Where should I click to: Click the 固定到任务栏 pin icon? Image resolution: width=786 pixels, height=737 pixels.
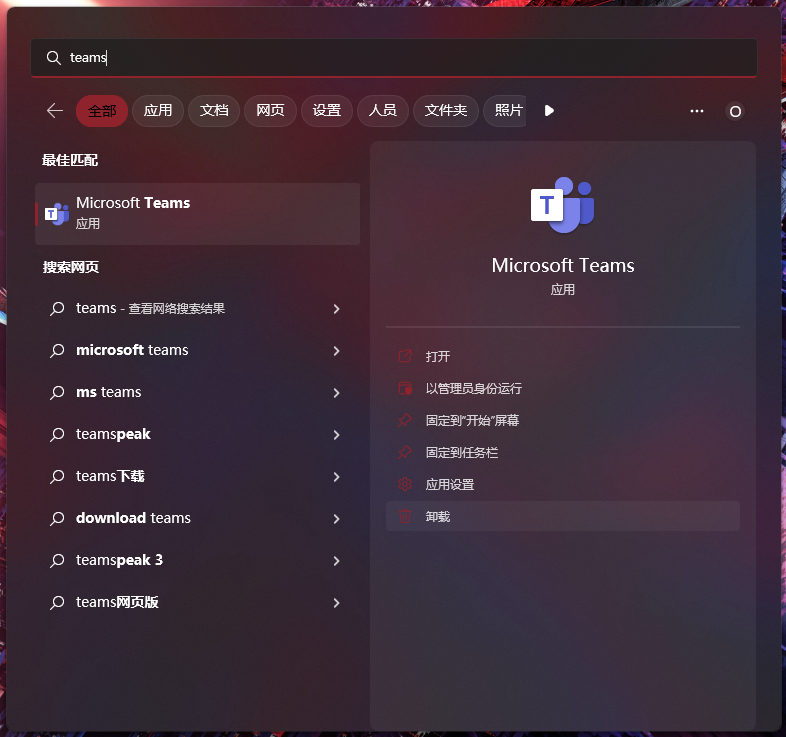pos(405,452)
